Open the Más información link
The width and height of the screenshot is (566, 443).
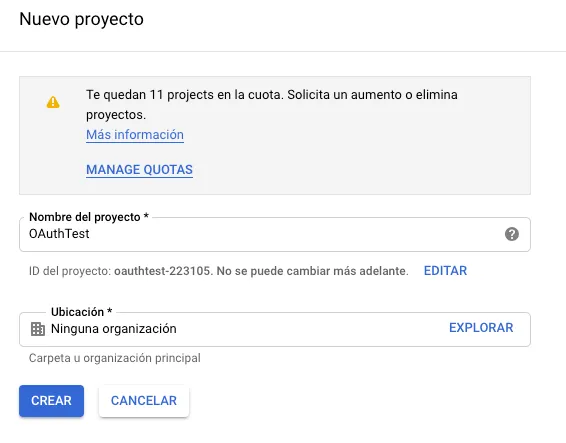135,135
